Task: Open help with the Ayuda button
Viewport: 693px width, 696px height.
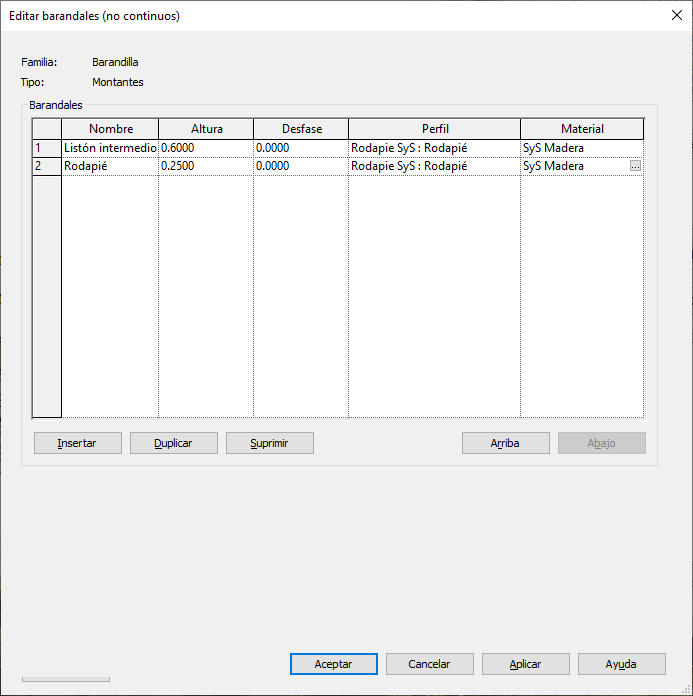Action: tap(621, 664)
